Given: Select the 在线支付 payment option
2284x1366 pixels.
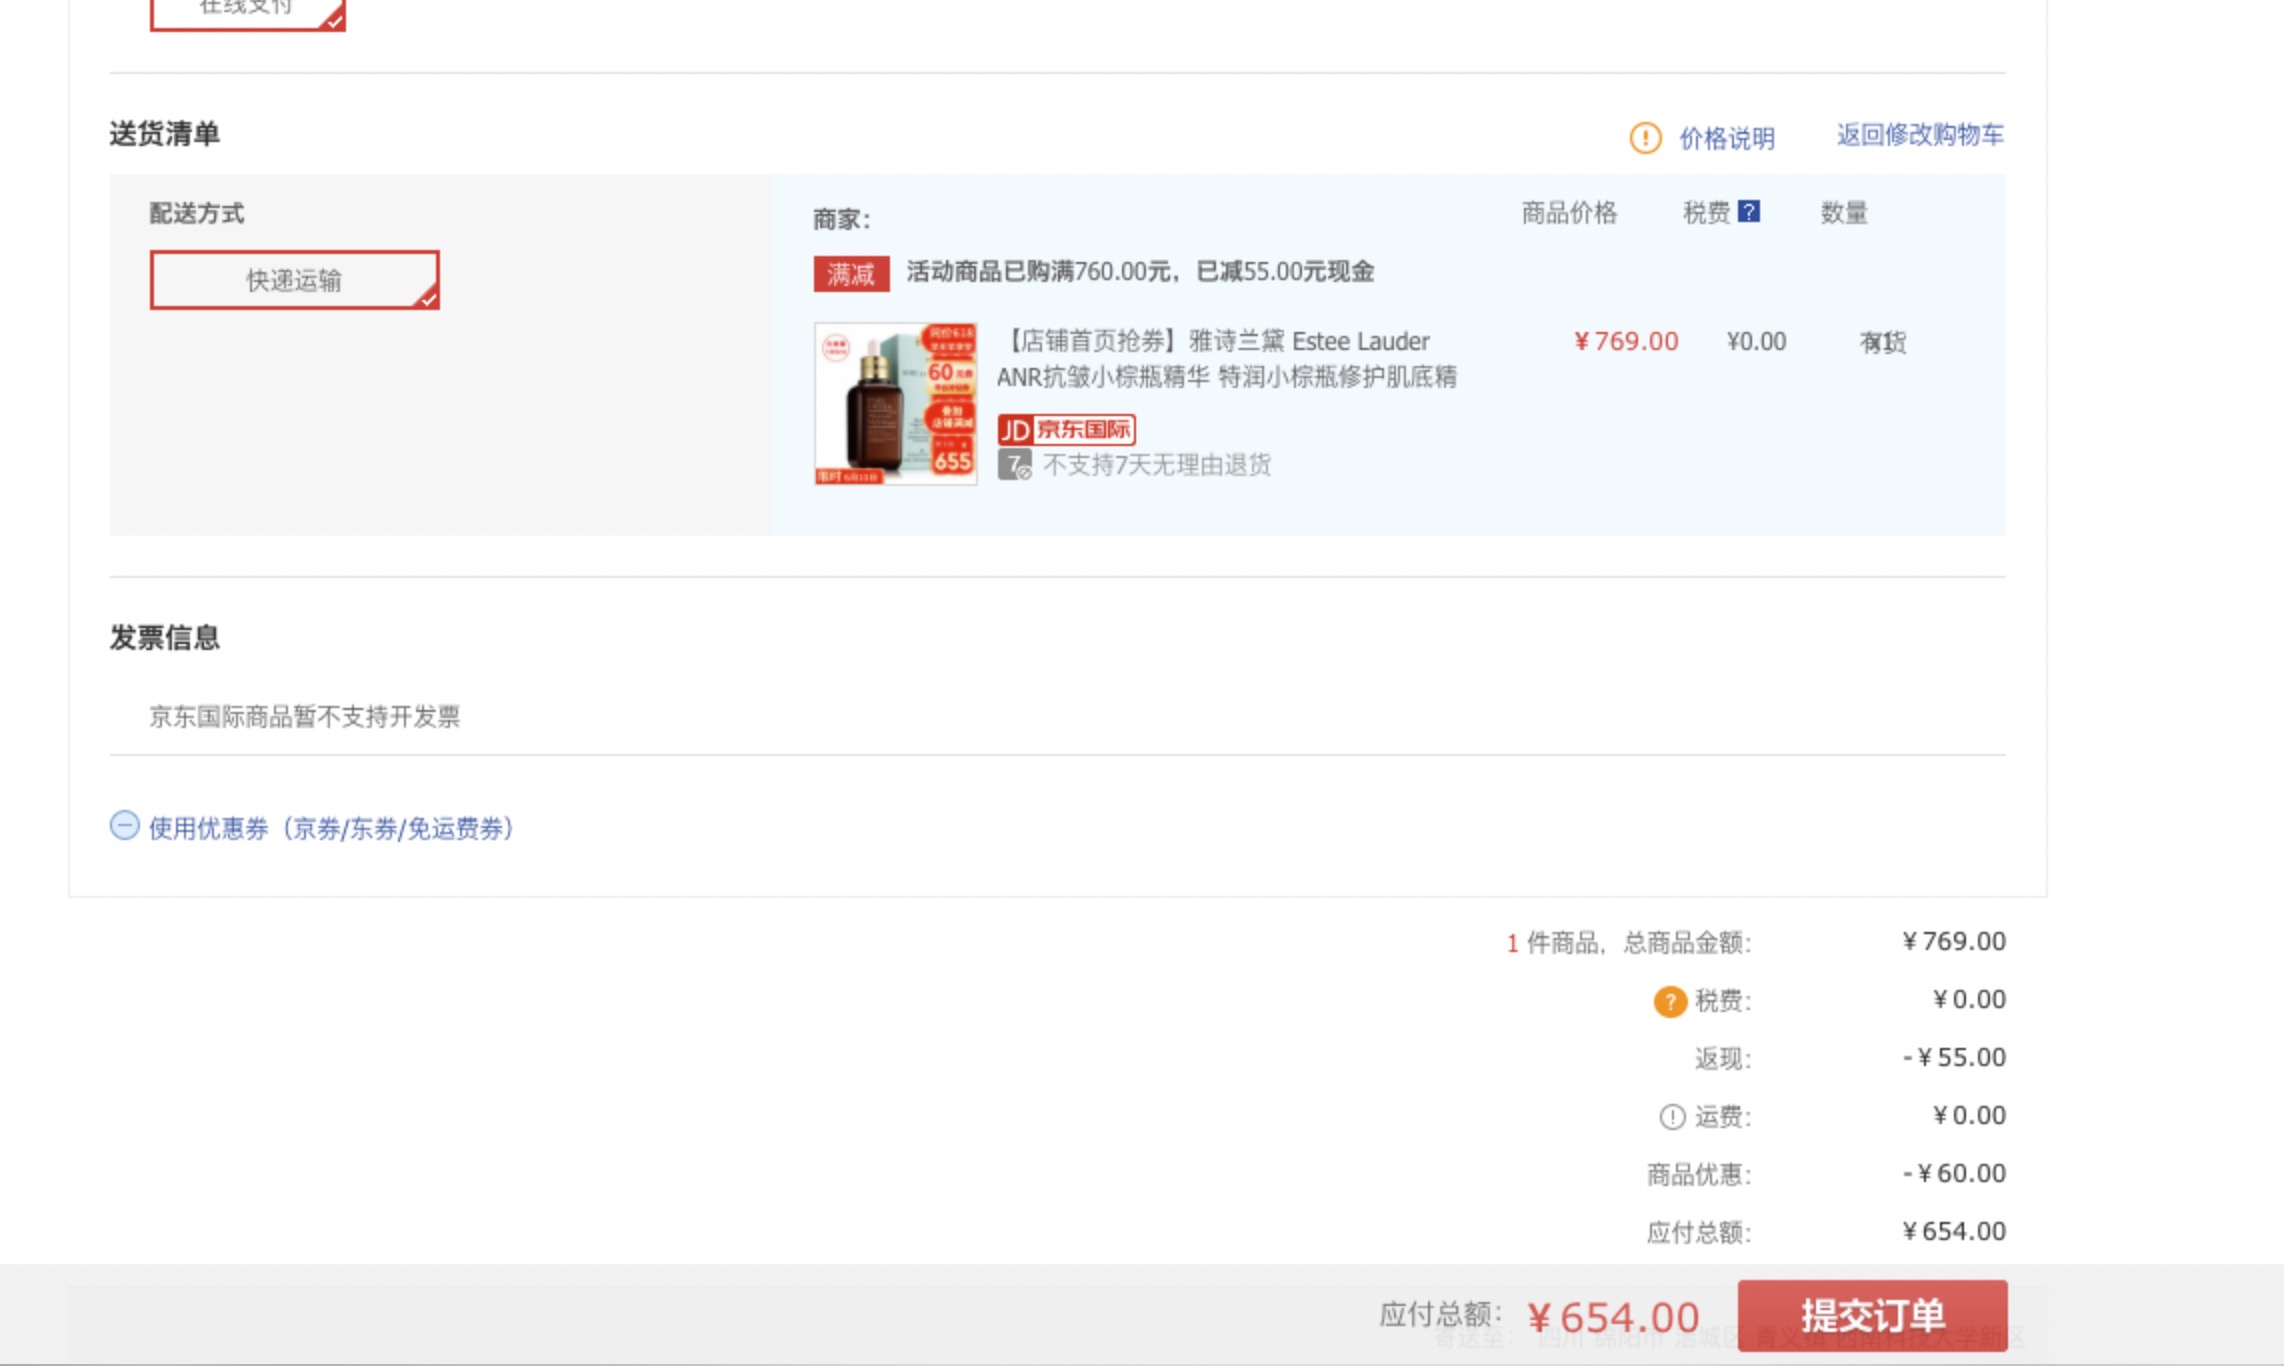Looking at the screenshot, I should [247, 12].
